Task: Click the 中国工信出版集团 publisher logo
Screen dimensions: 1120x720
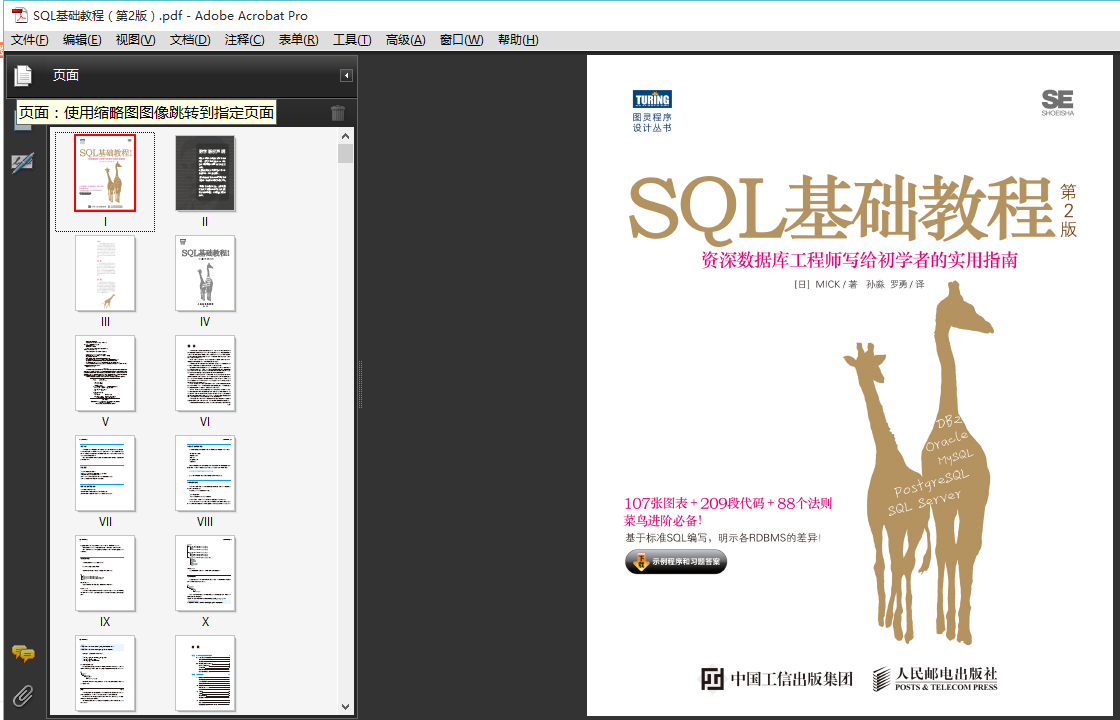Action: [x=777, y=678]
